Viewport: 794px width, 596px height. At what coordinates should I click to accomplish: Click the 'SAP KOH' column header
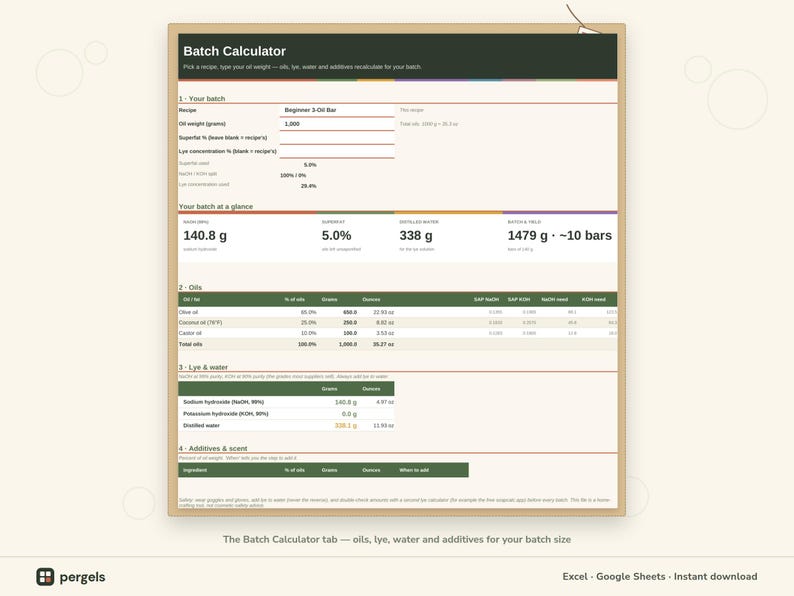[x=519, y=299]
